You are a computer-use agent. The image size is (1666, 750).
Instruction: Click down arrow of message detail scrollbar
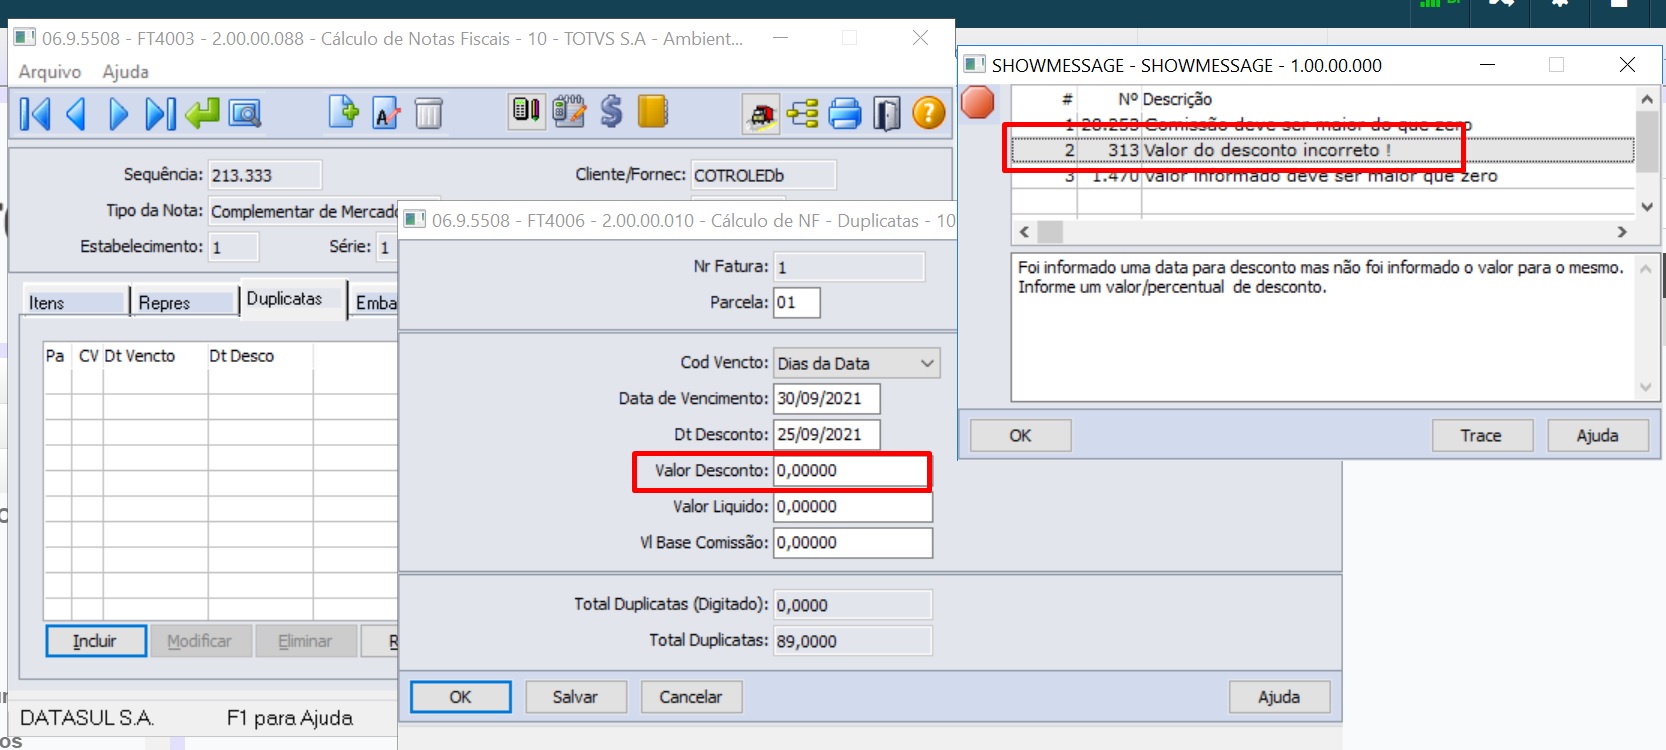(x=1646, y=388)
